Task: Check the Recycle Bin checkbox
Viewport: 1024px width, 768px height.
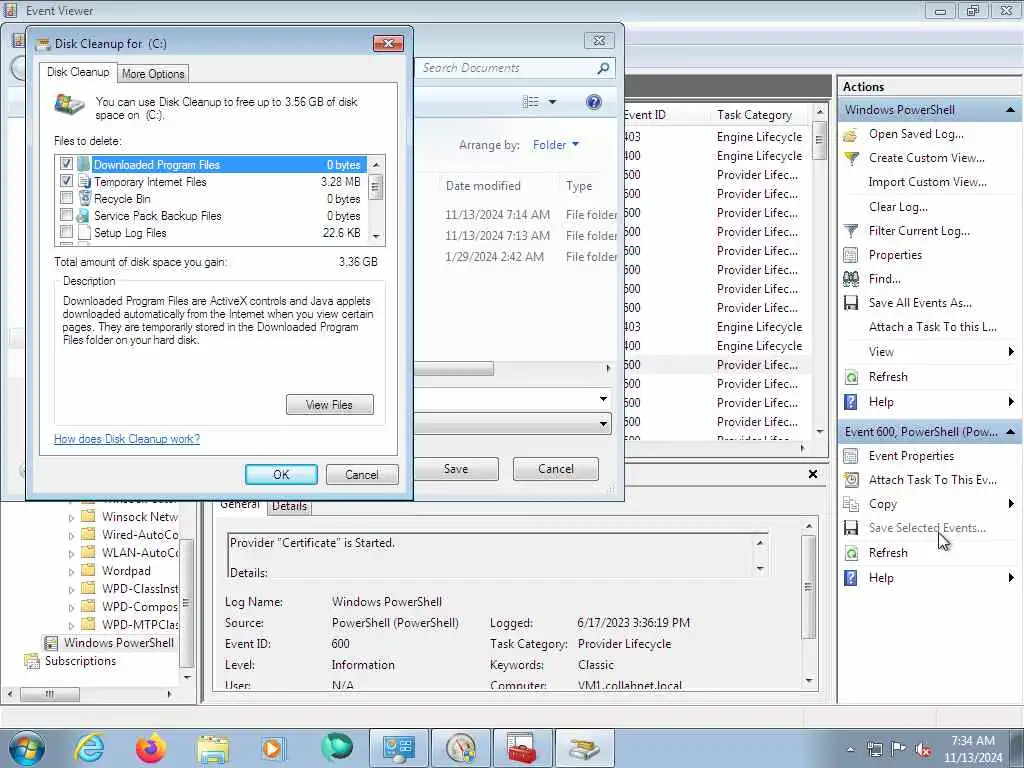Action: (67, 198)
